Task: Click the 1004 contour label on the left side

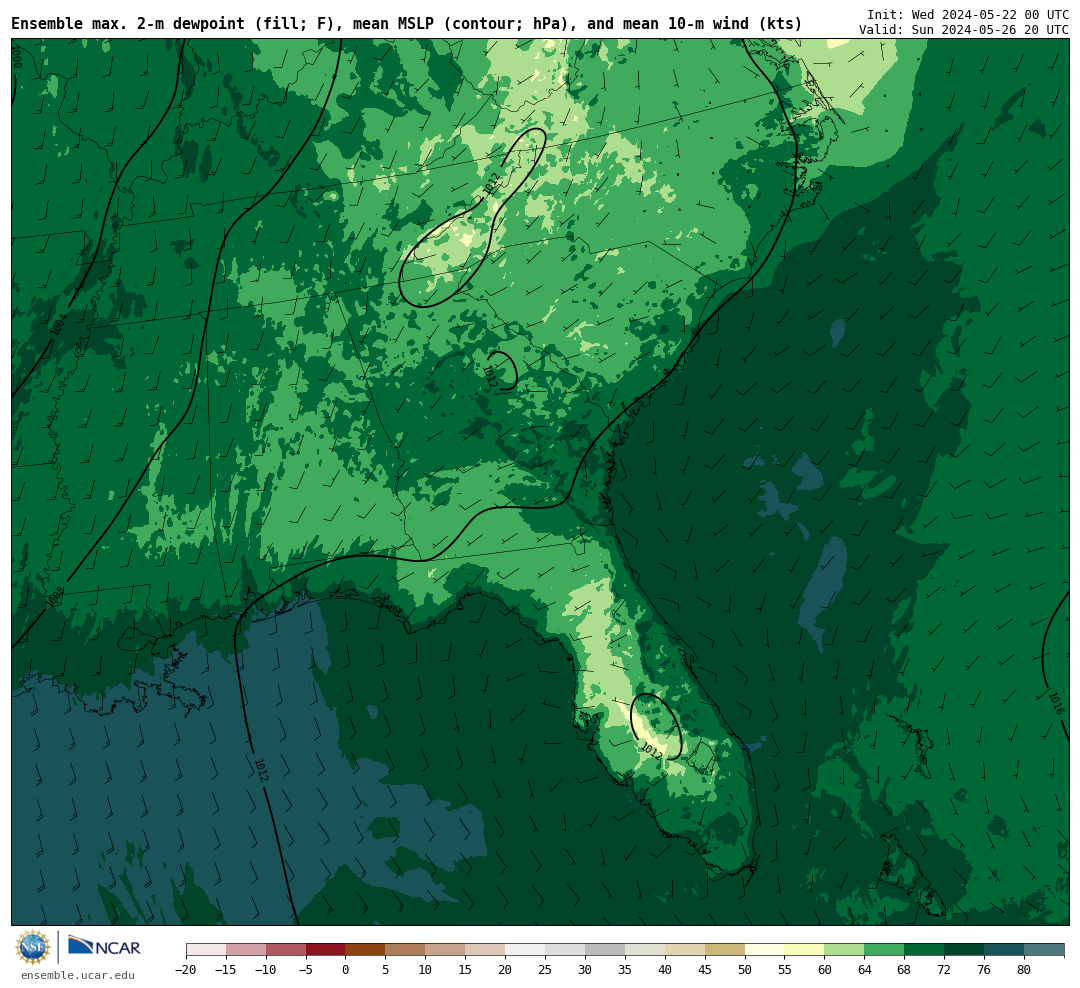Action: pos(59,324)
